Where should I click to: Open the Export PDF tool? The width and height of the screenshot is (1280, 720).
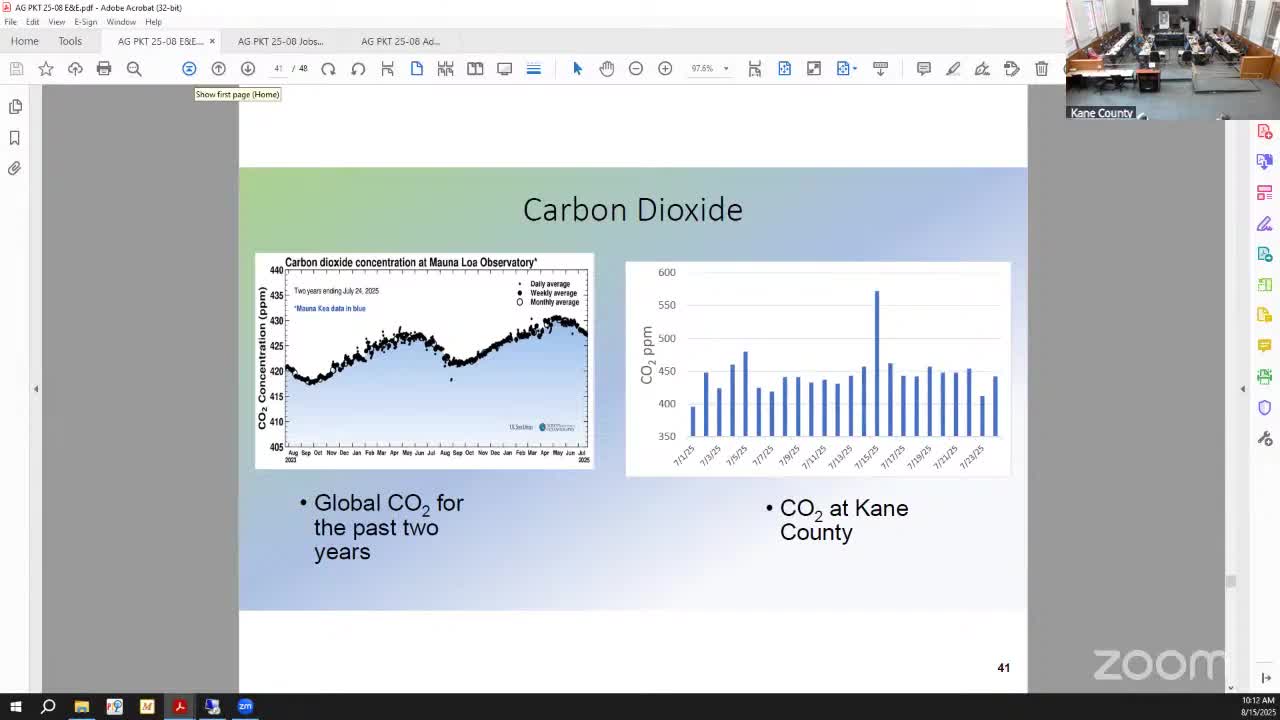click(1265, 161)
